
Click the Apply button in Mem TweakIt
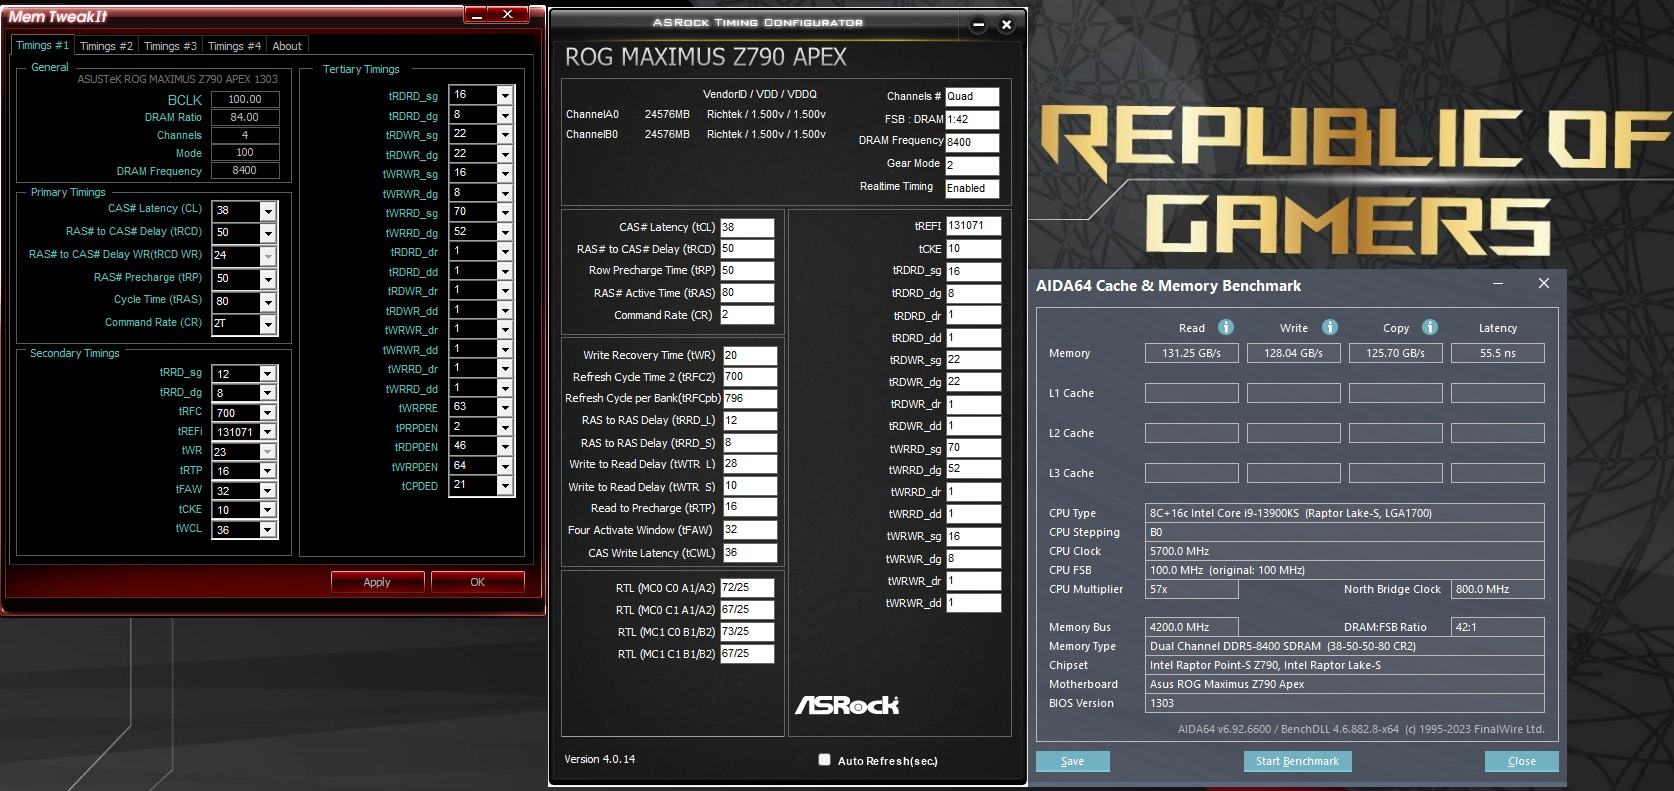pyautogui.click(x=377, y=582)
